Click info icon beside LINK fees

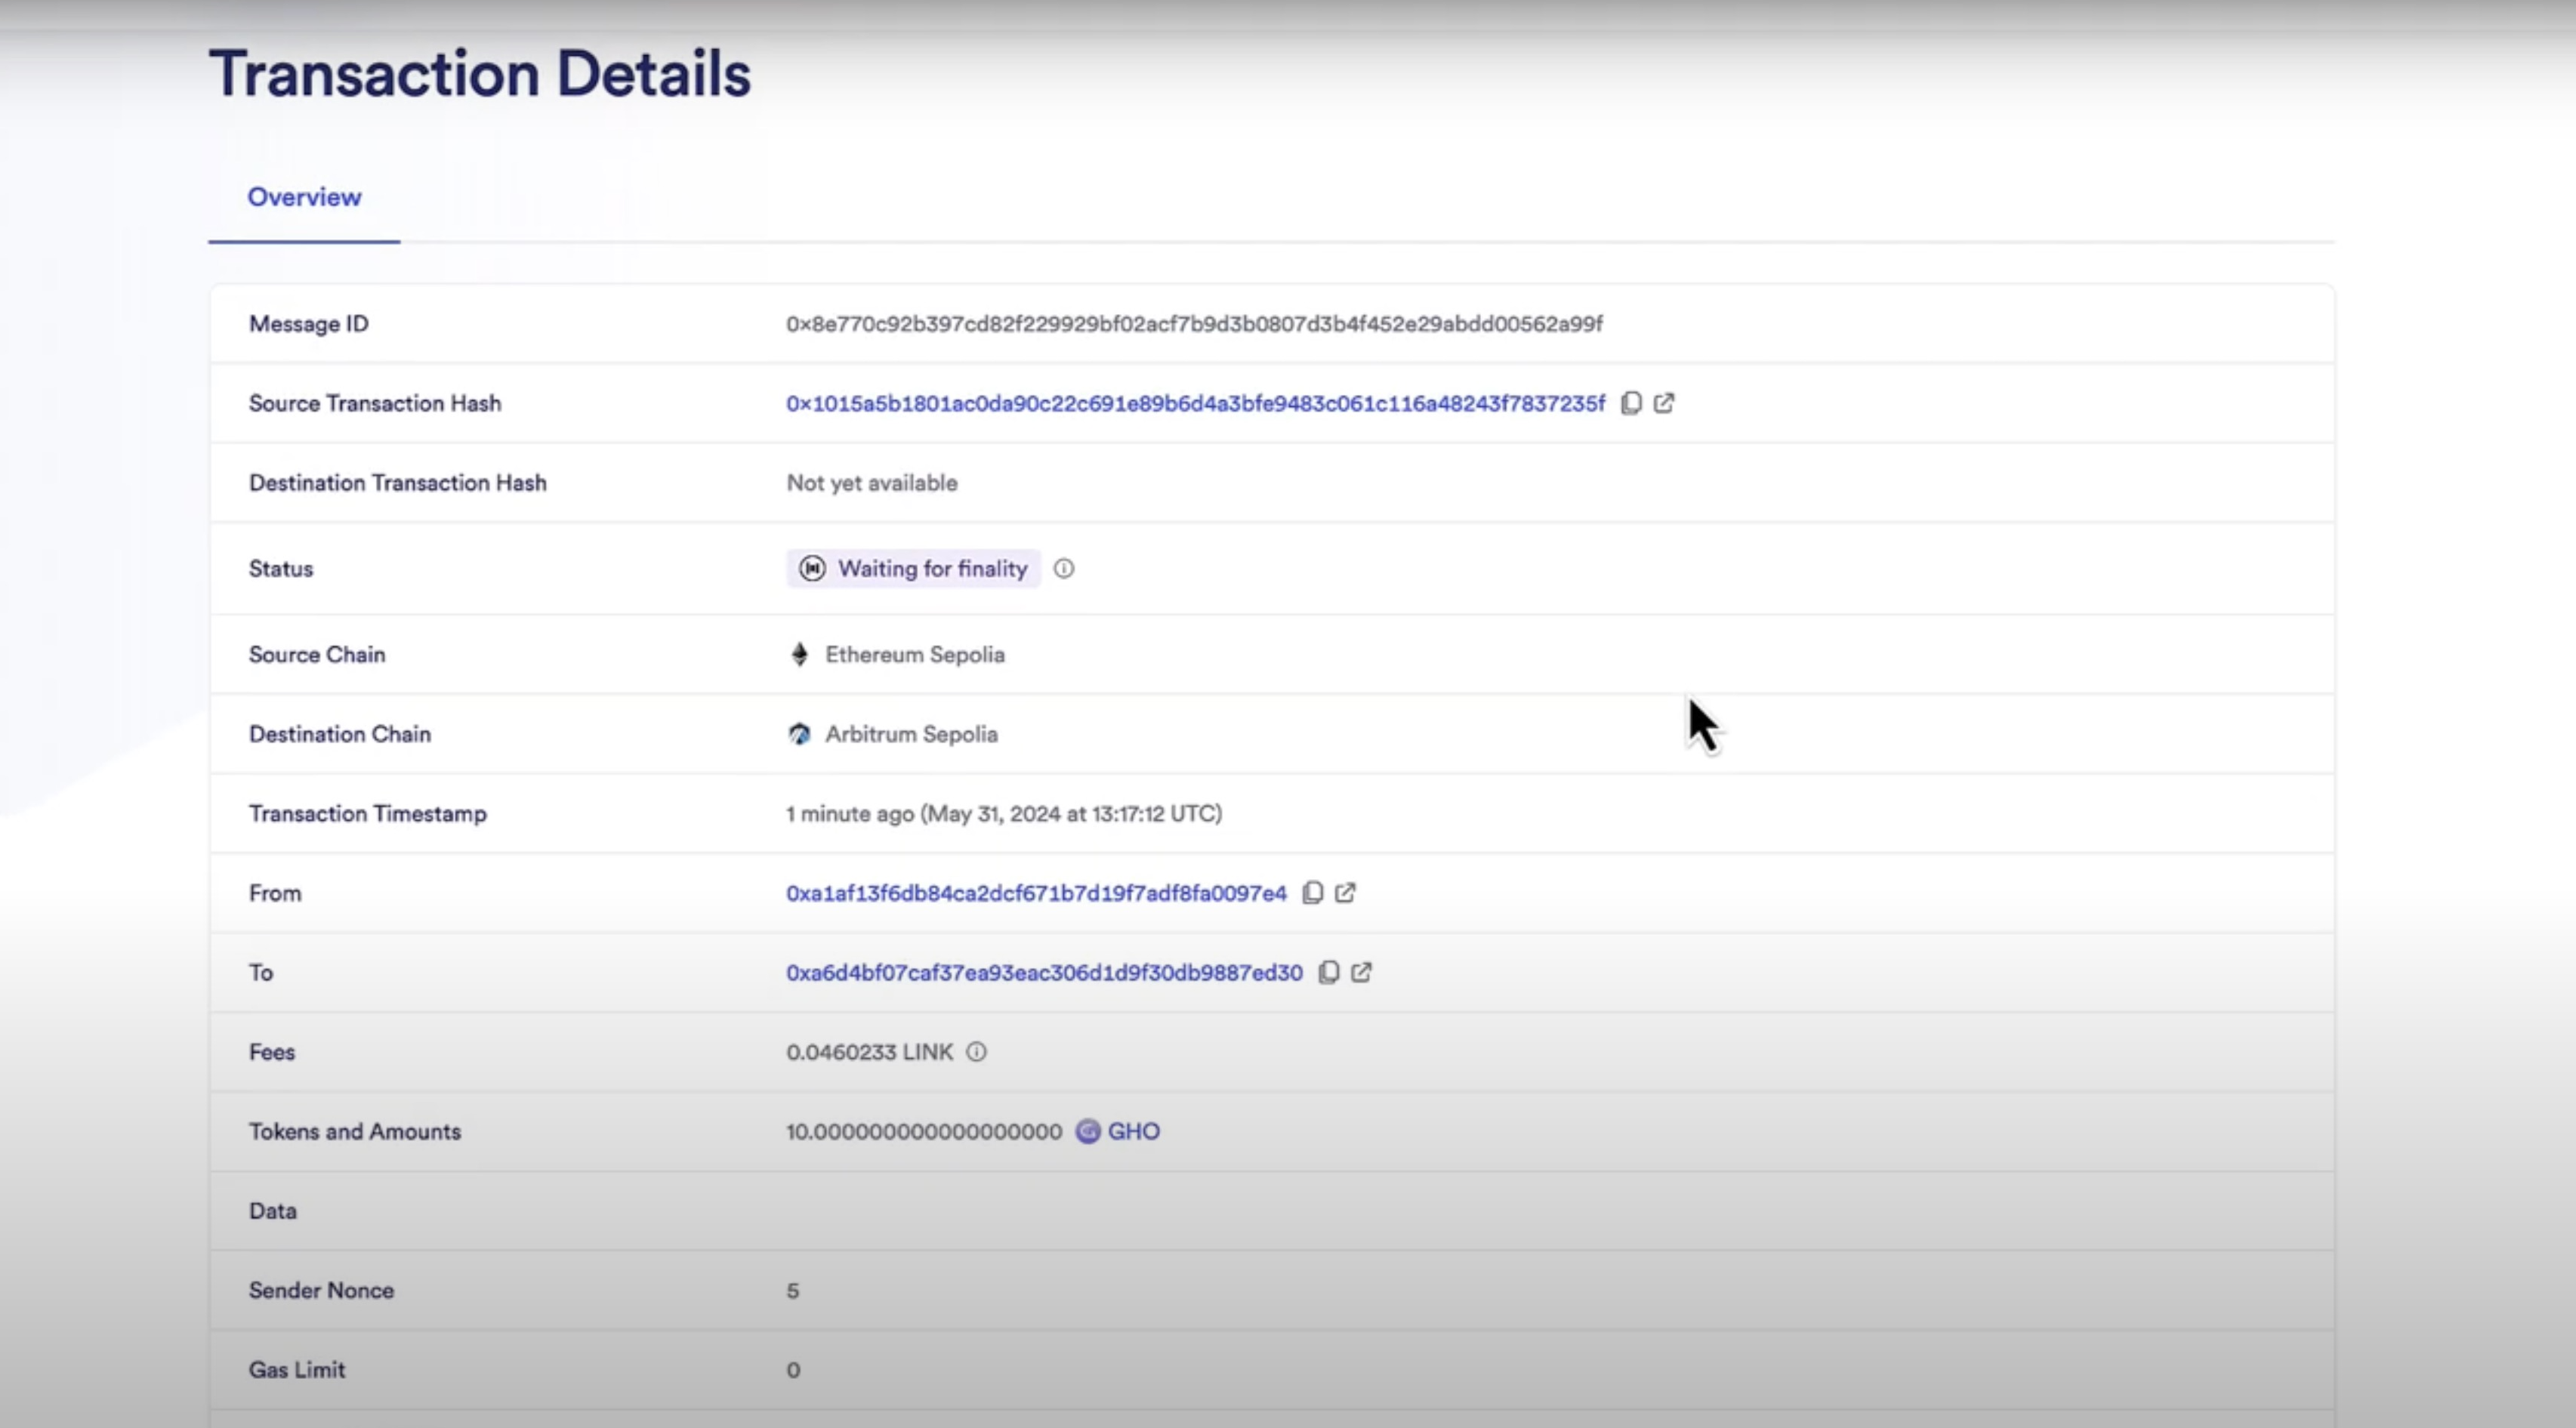click(976, 1052)
